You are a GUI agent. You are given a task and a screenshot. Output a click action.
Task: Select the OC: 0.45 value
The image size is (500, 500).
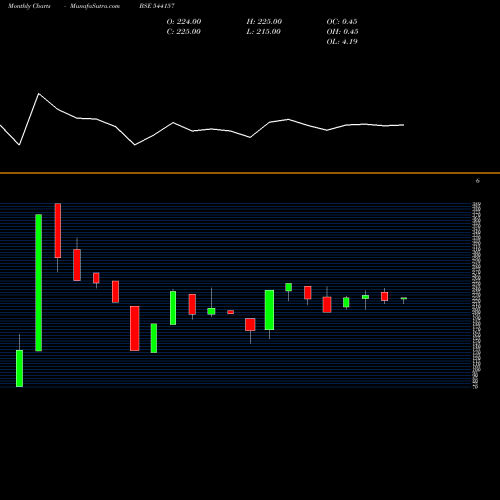coord(342,22)
